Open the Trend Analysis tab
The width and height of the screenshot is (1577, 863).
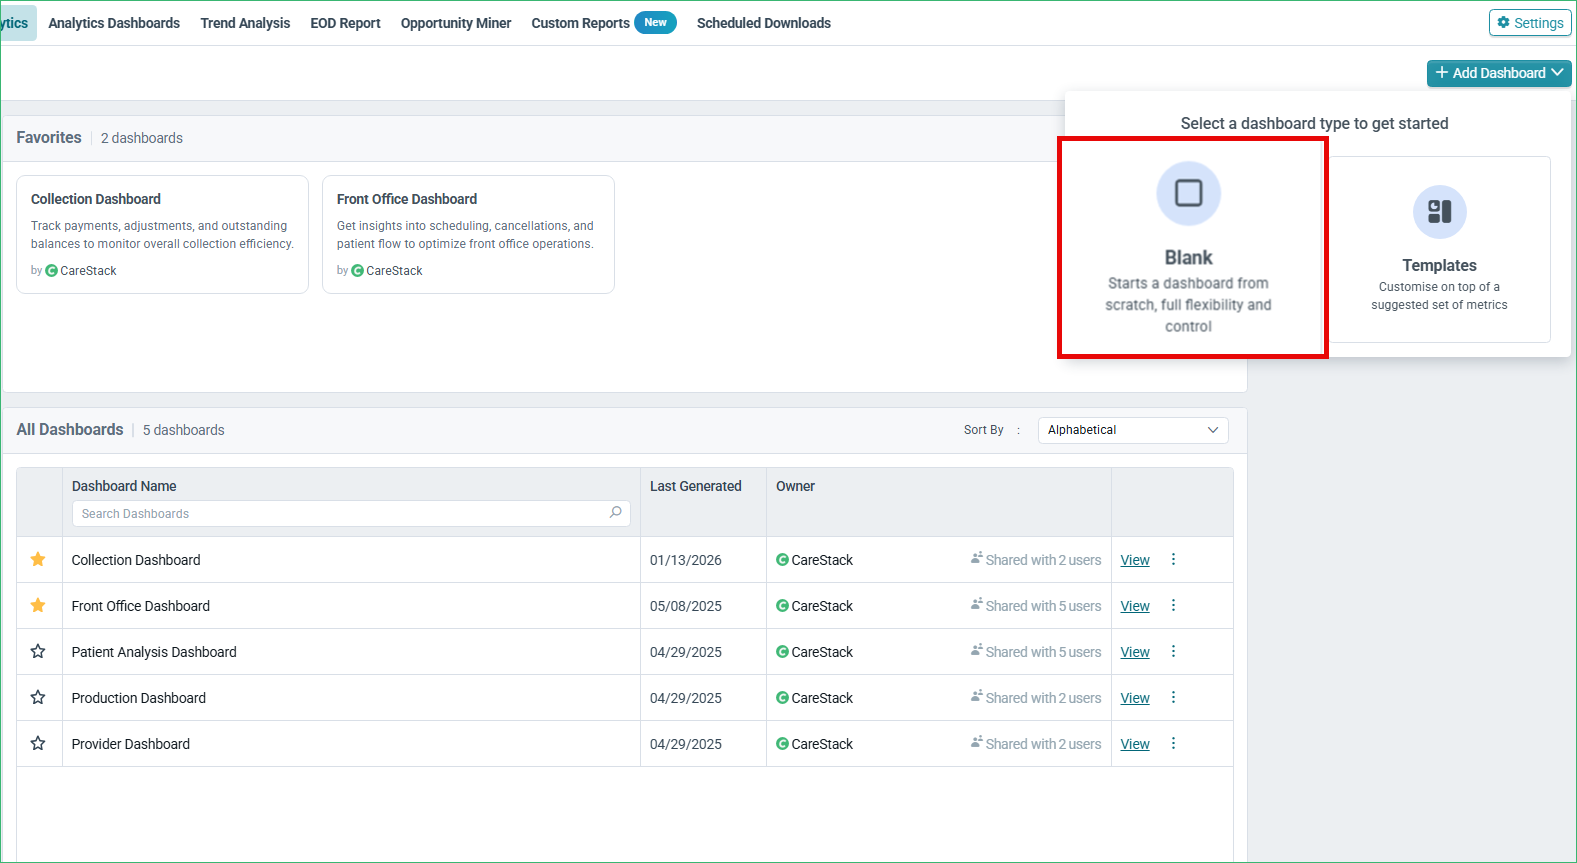click(245, 23)
